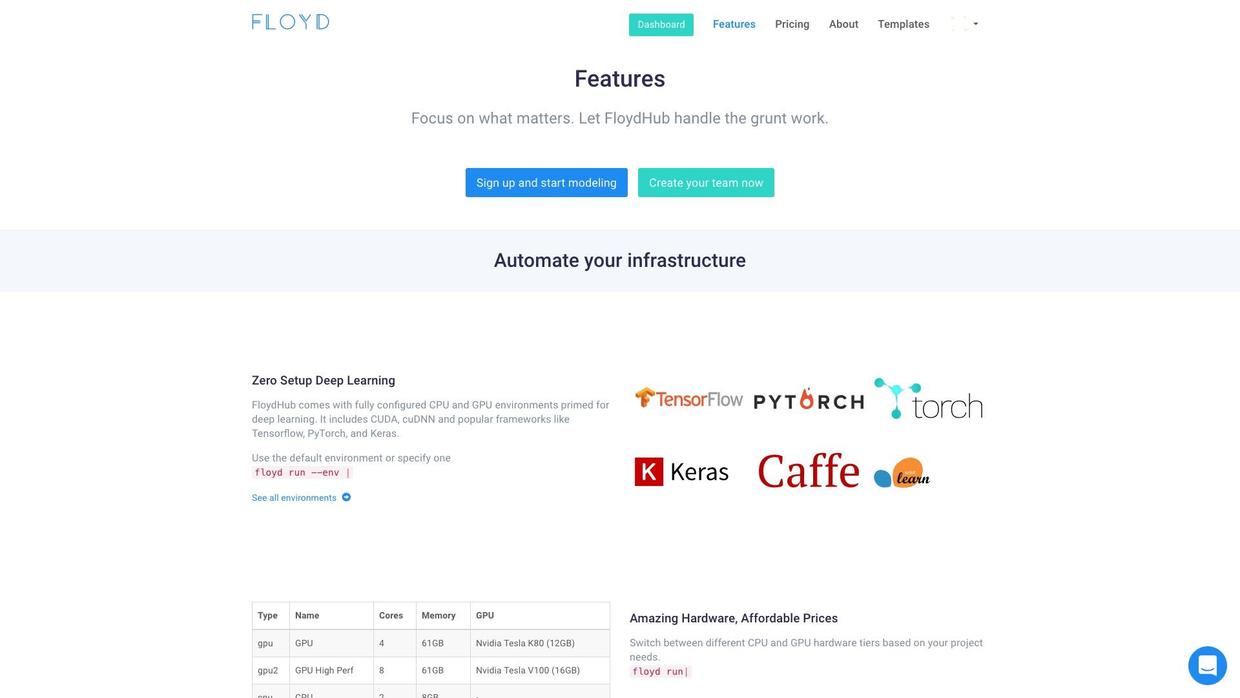Screen dimensions: 1240x698
Task: Click the TensorFlow logo
Action: 689,398
